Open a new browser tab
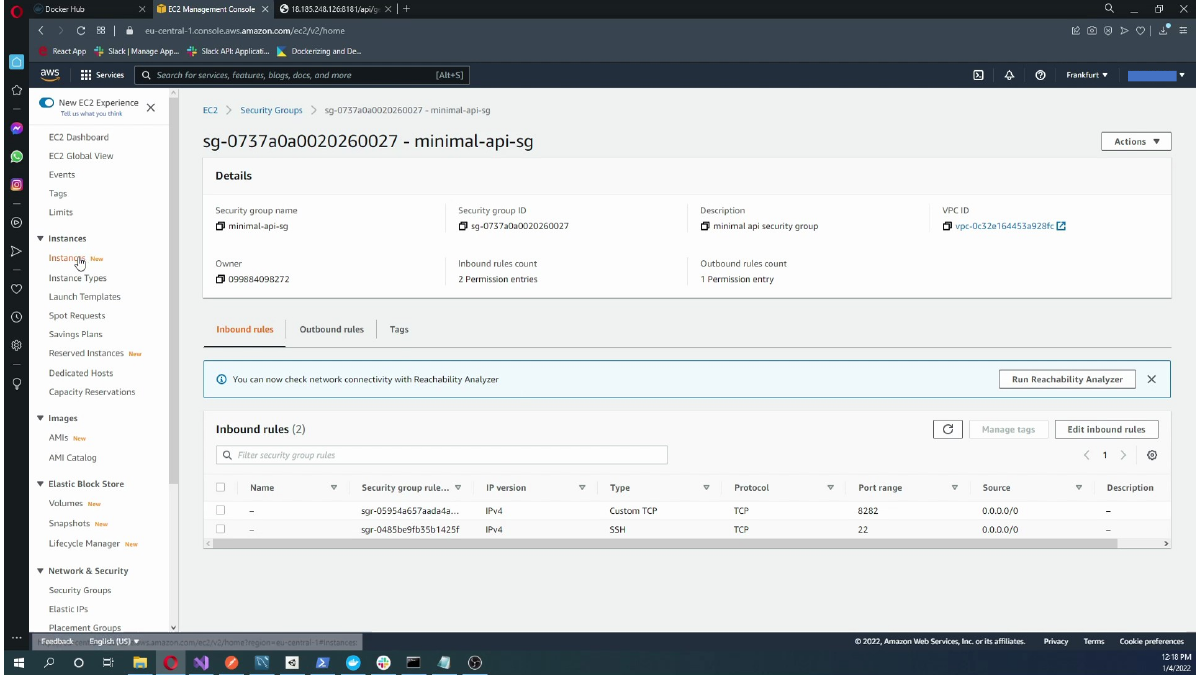 (406, 8)
